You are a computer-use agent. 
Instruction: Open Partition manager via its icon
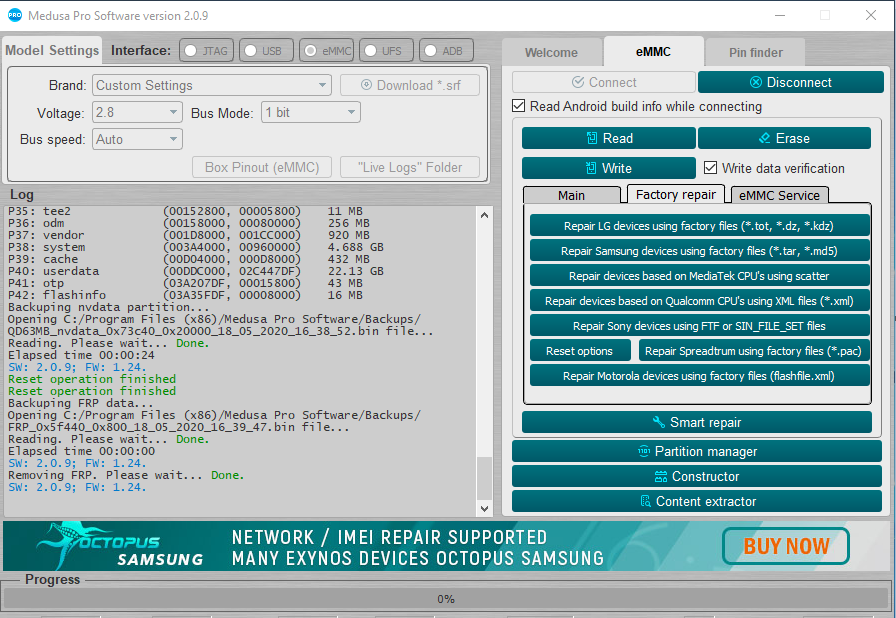[644, 451]
